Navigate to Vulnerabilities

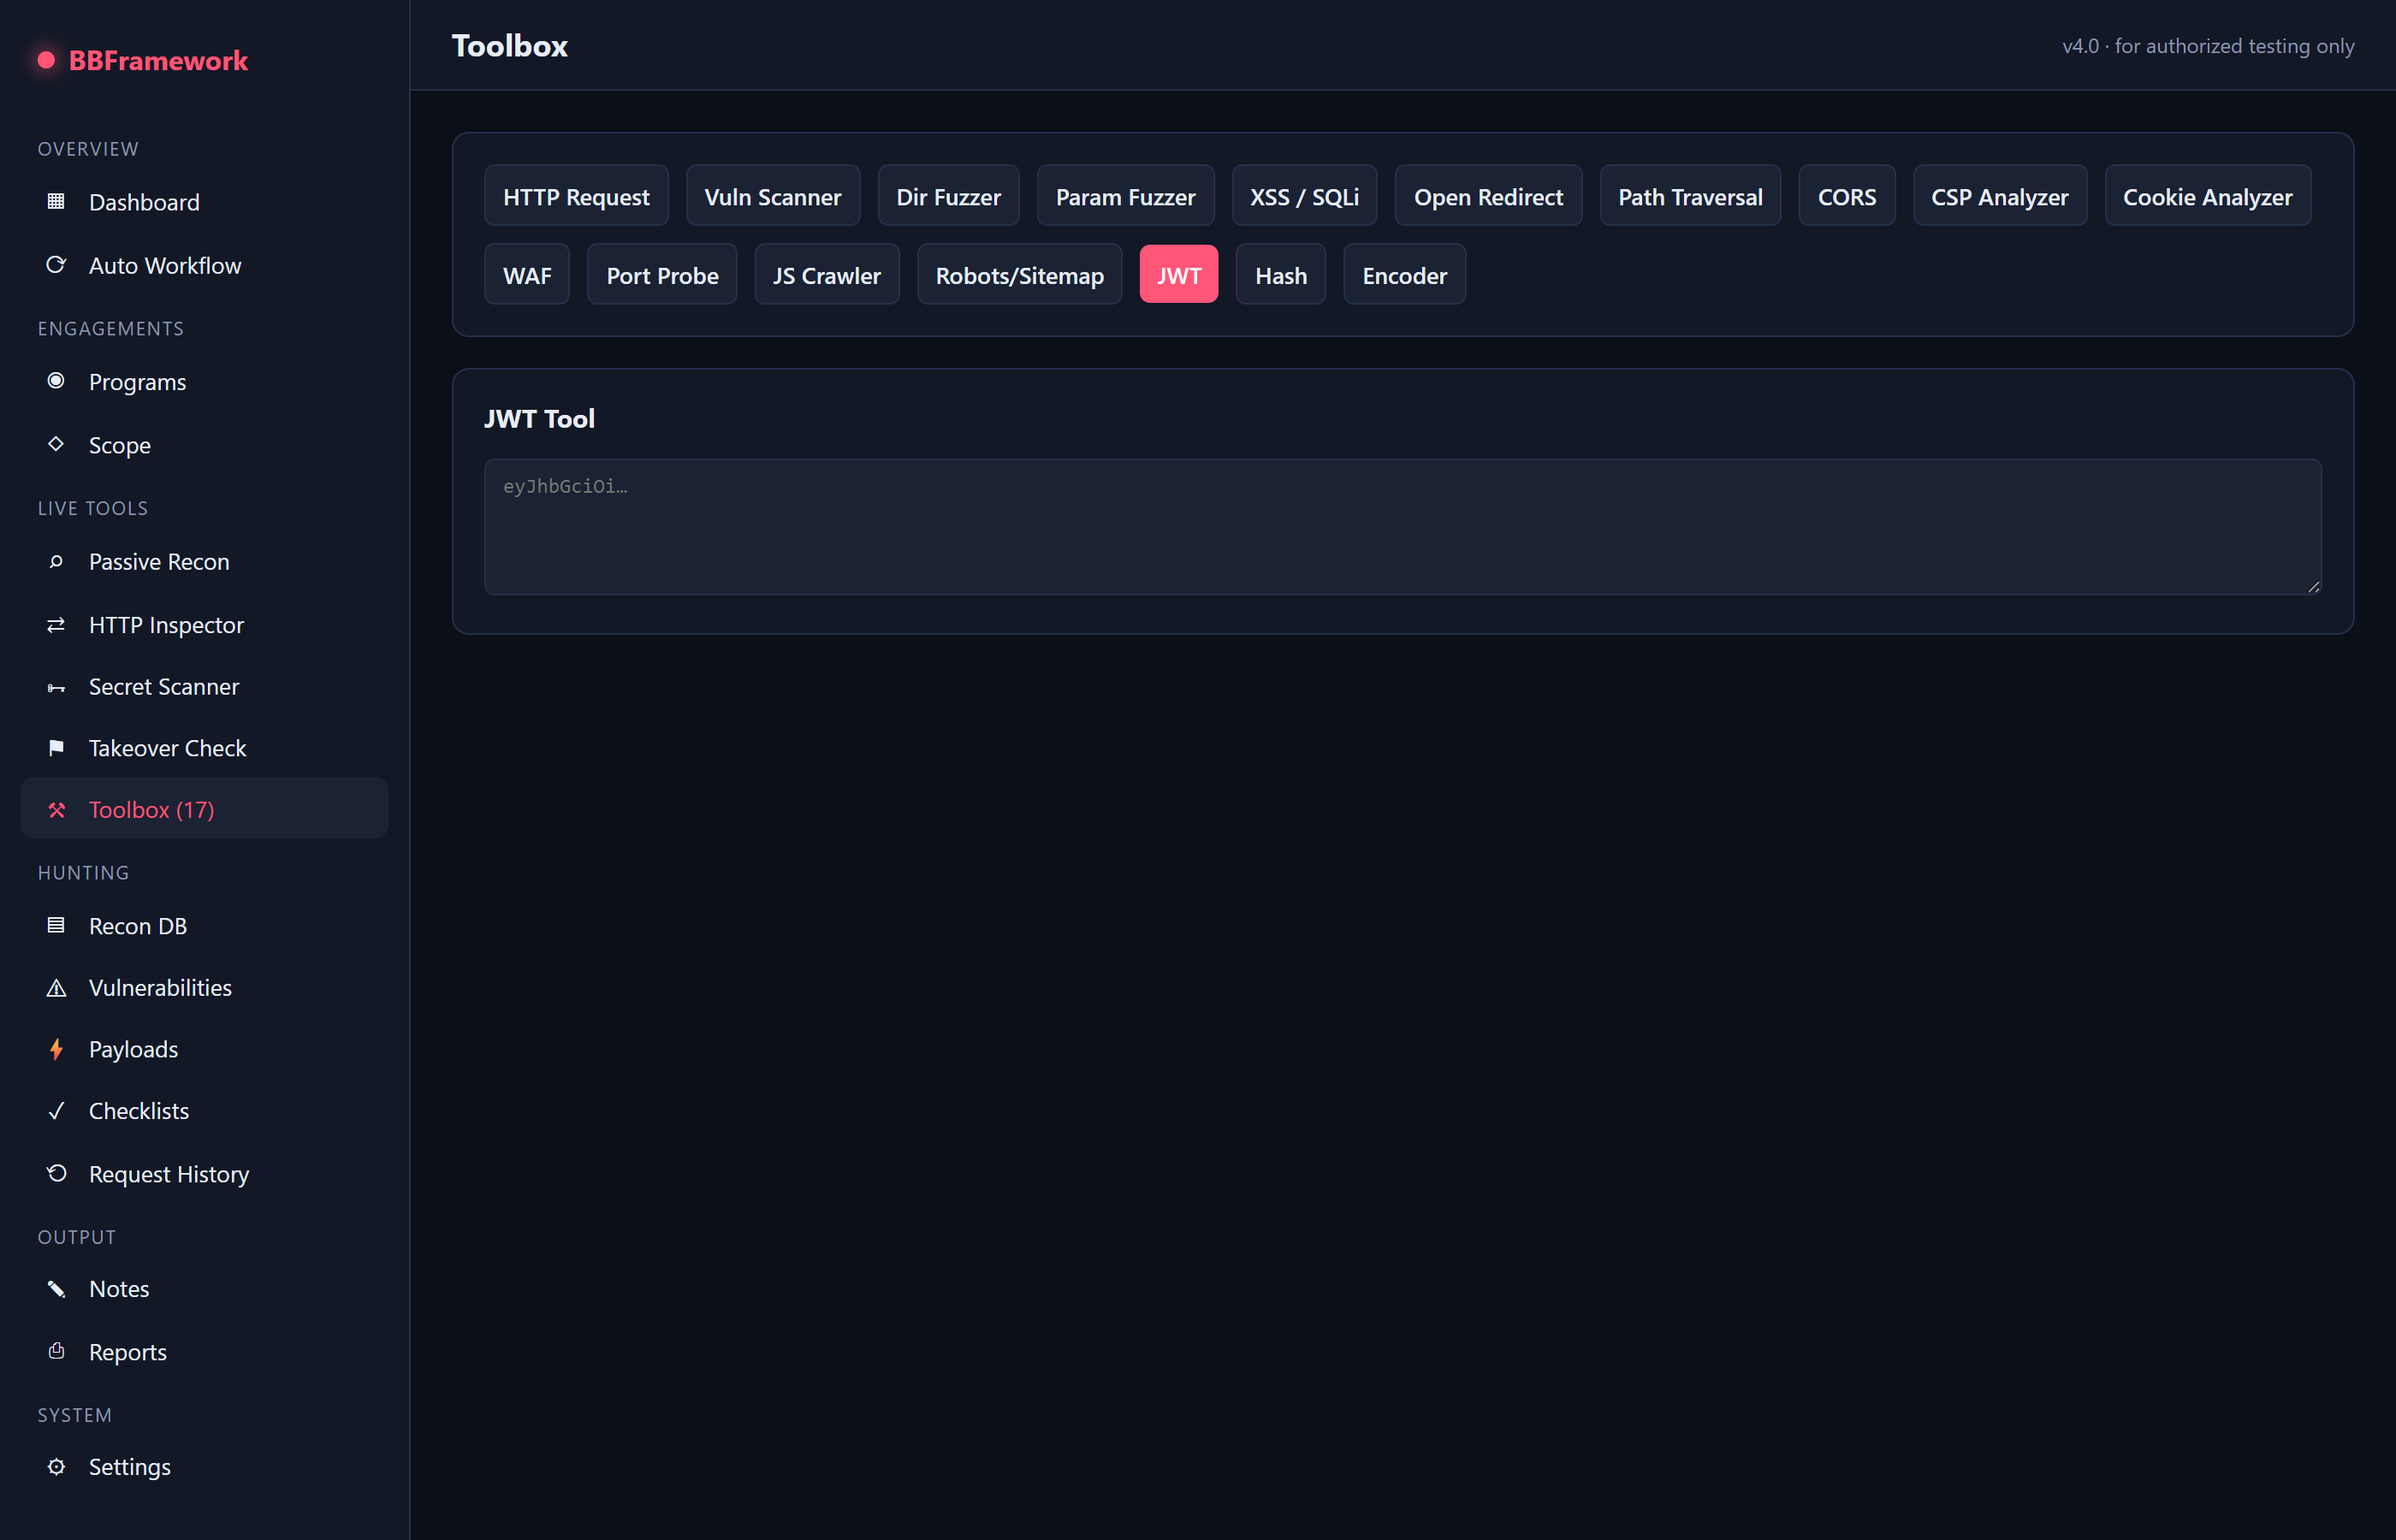pos(204,987)
